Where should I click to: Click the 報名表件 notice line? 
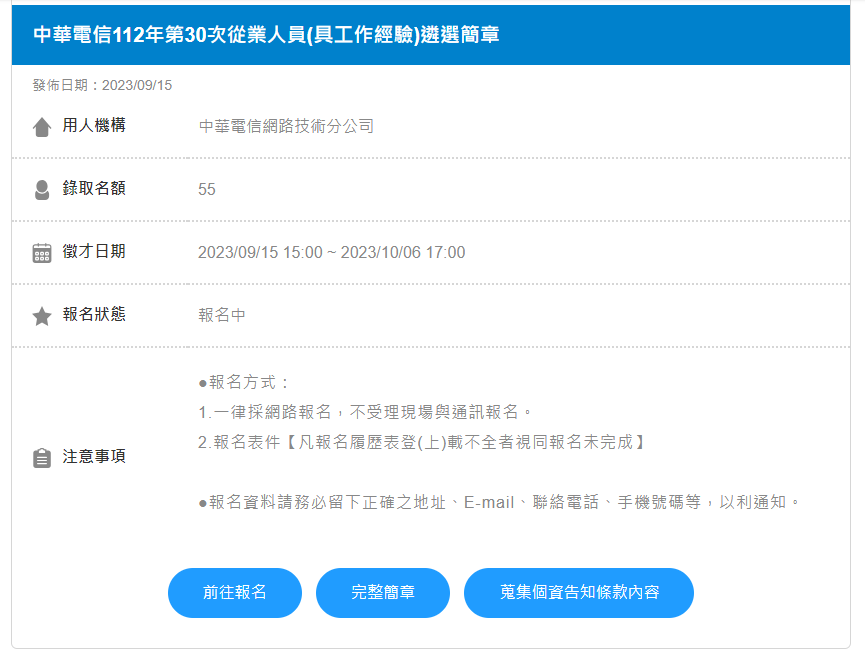(421, 442)
